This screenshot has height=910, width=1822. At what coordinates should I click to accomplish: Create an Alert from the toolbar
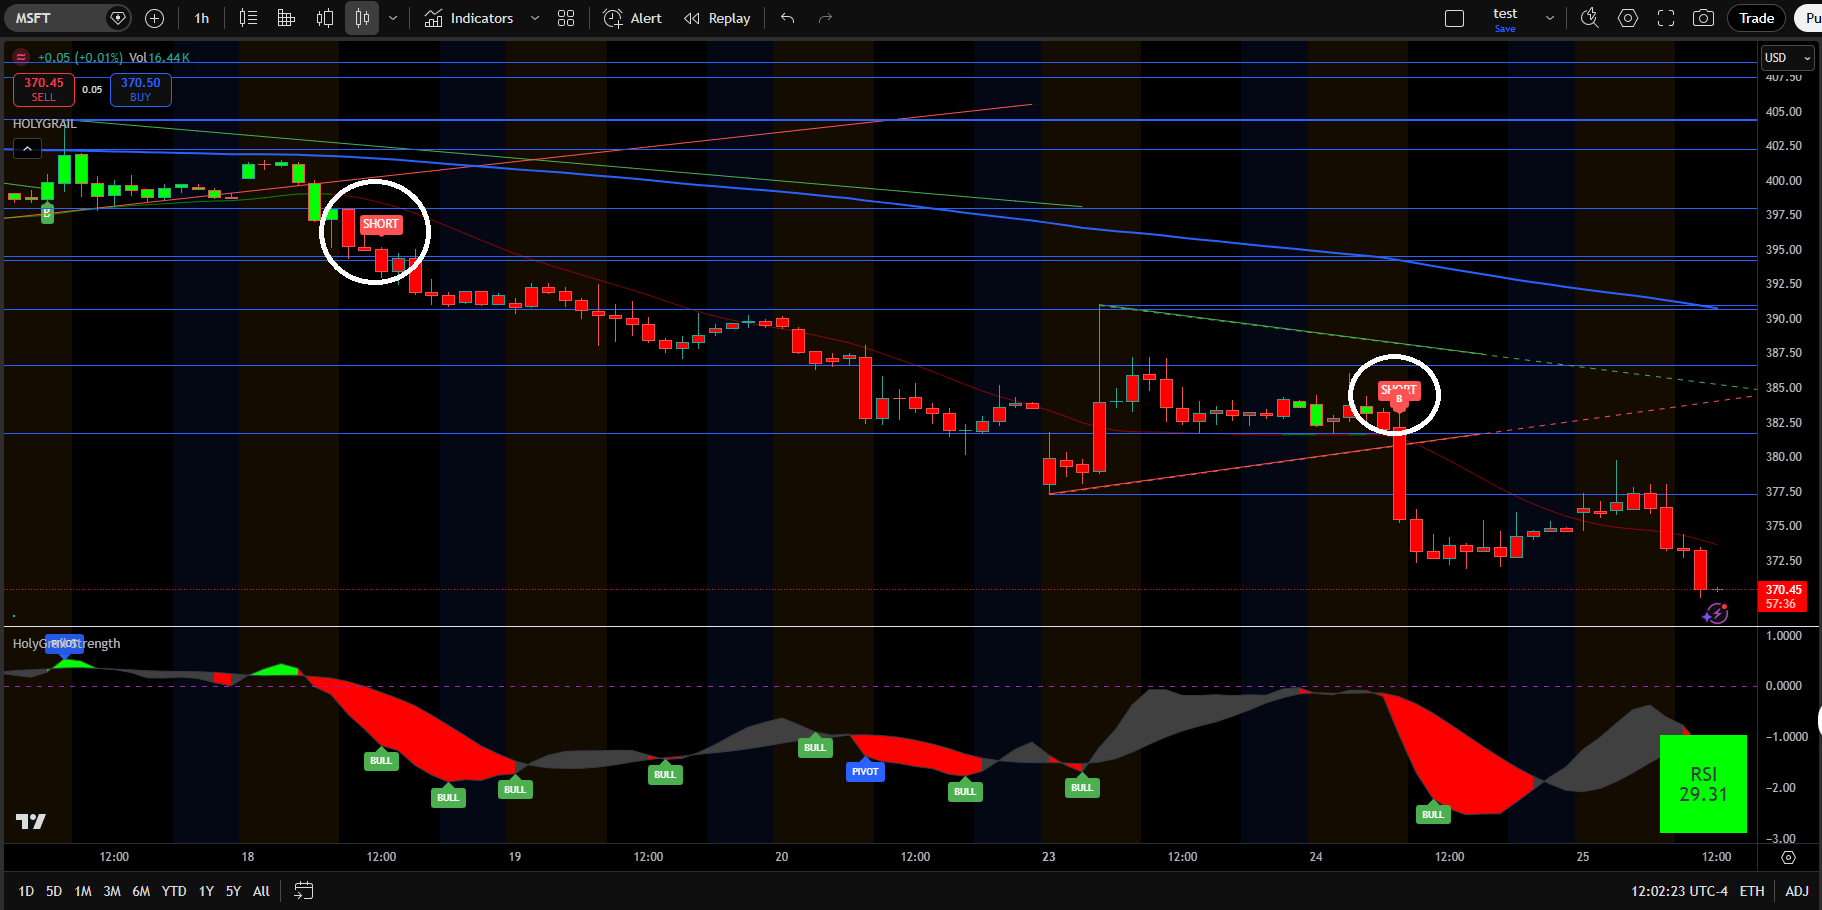click(633, 18)
